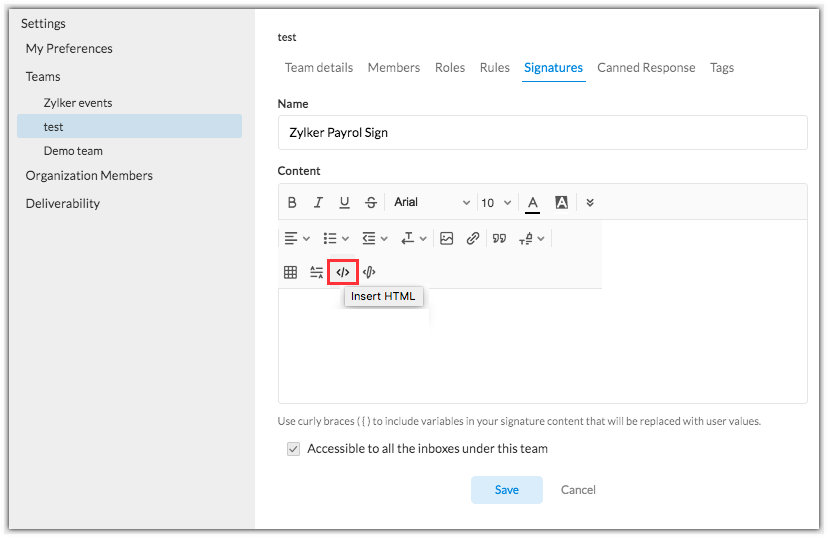Save the signature

pos(507,490)
